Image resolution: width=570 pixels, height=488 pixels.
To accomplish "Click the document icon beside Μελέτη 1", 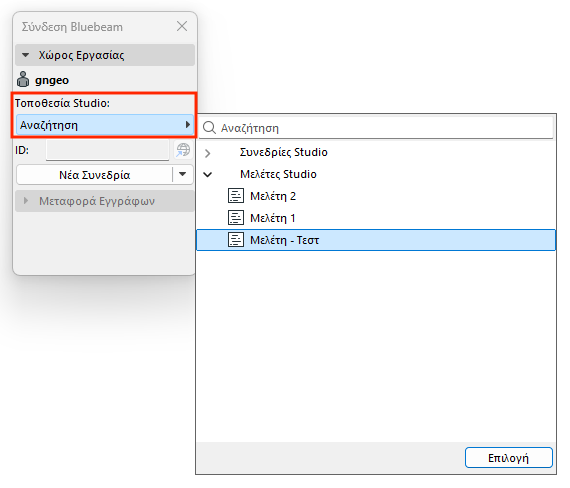I will 236,218.
